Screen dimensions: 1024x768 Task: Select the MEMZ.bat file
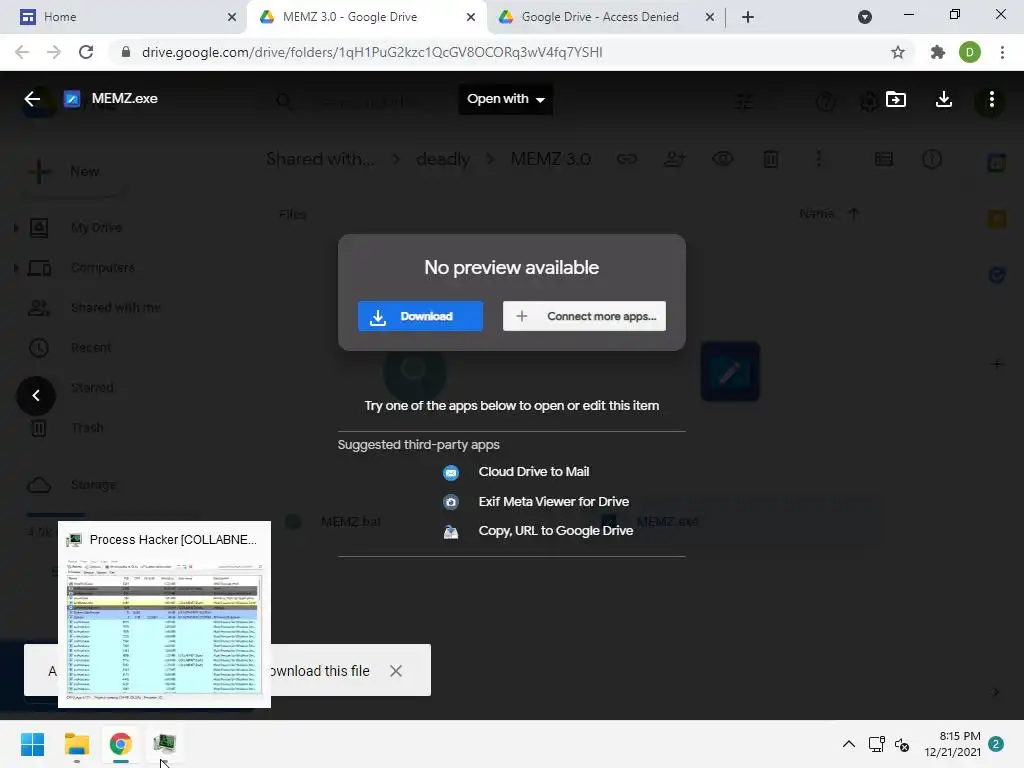pos(351,522)
